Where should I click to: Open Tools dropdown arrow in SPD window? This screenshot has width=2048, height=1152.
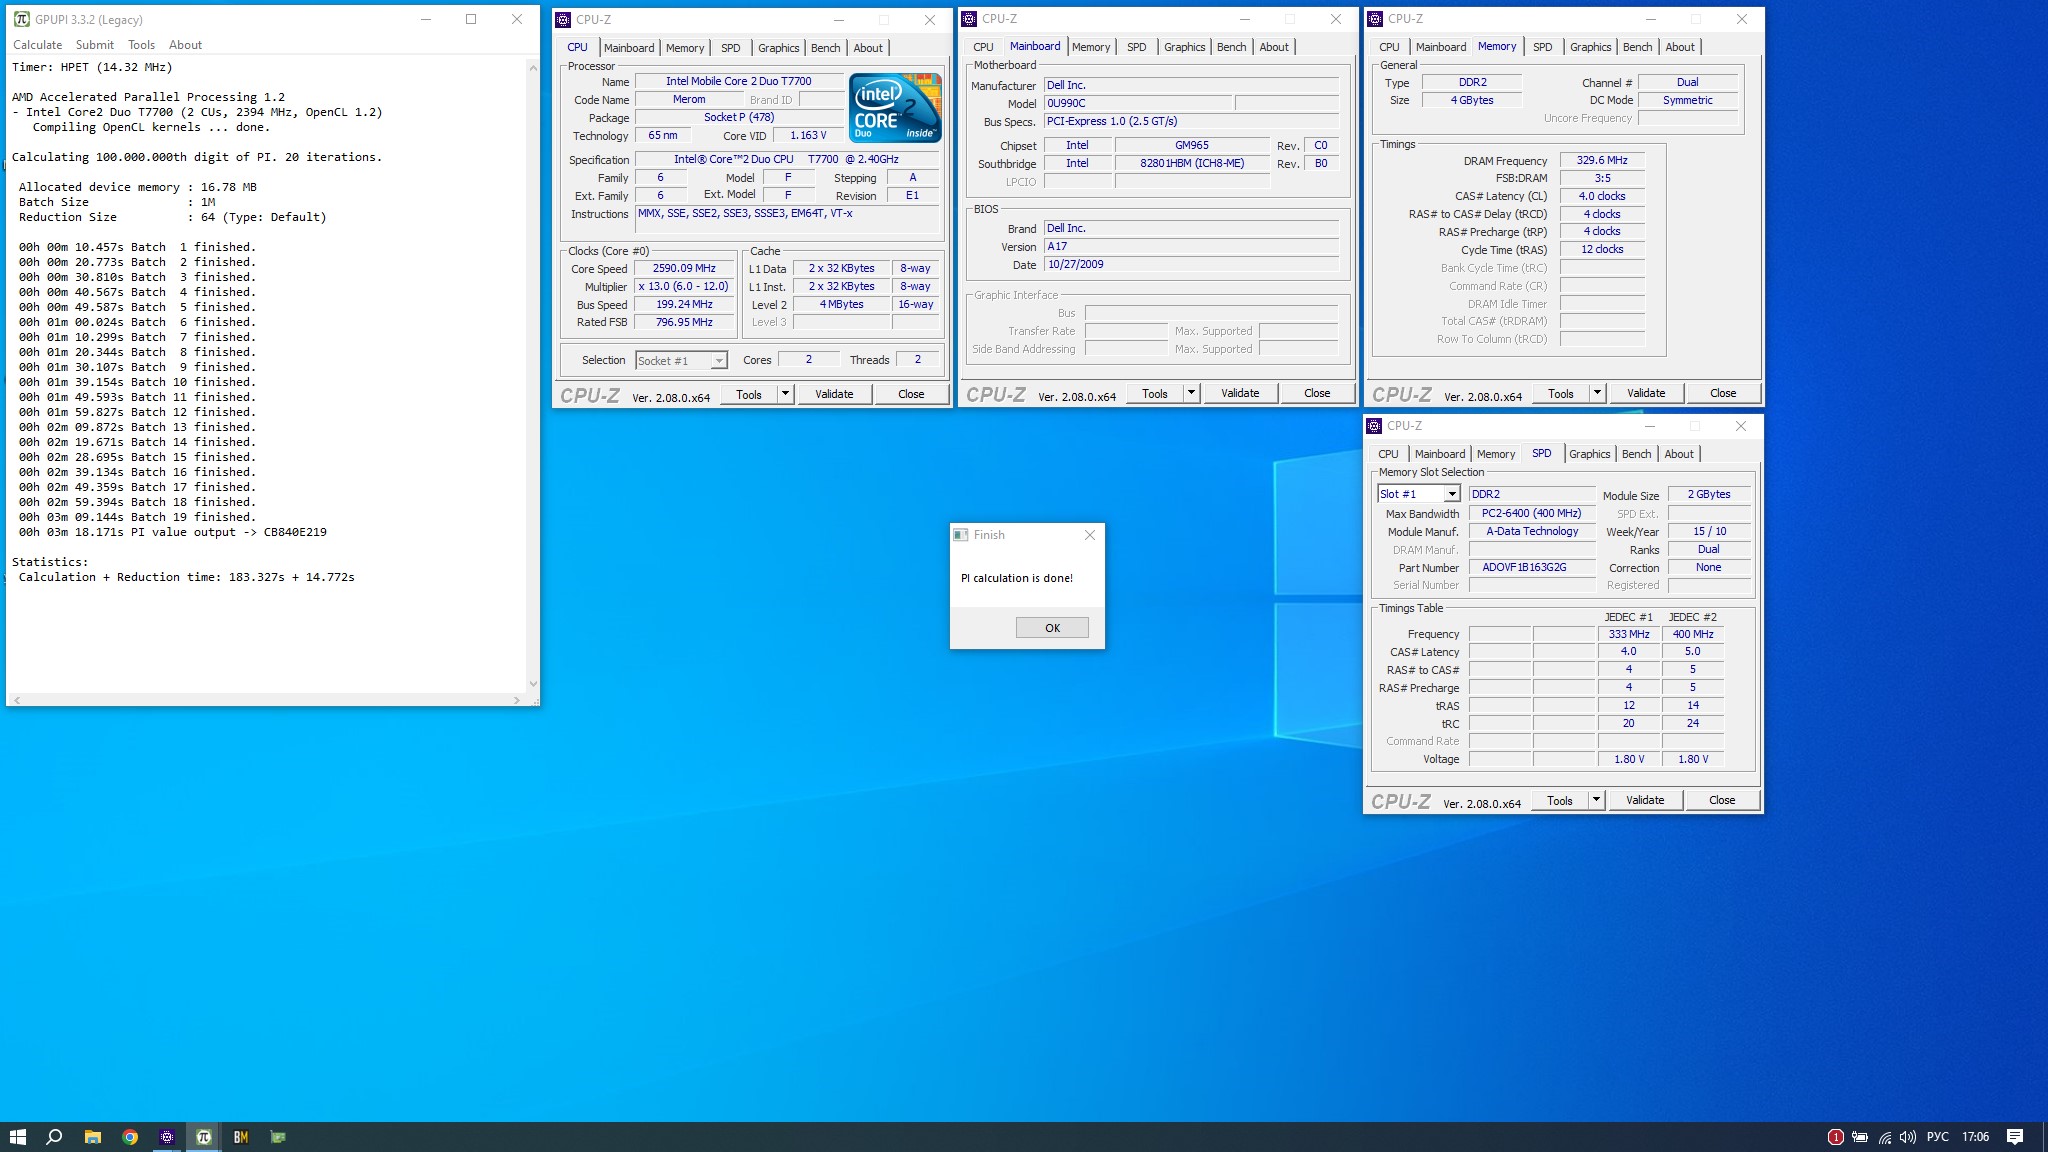[1596, 800]
